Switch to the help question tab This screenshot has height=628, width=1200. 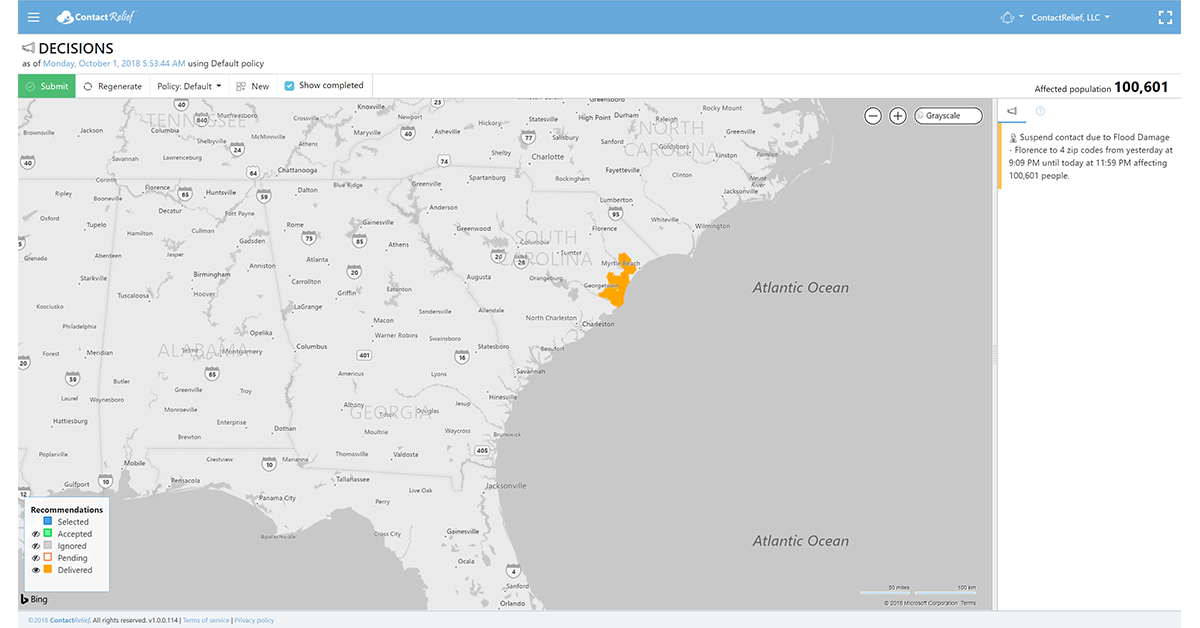tap(1040, 111)
